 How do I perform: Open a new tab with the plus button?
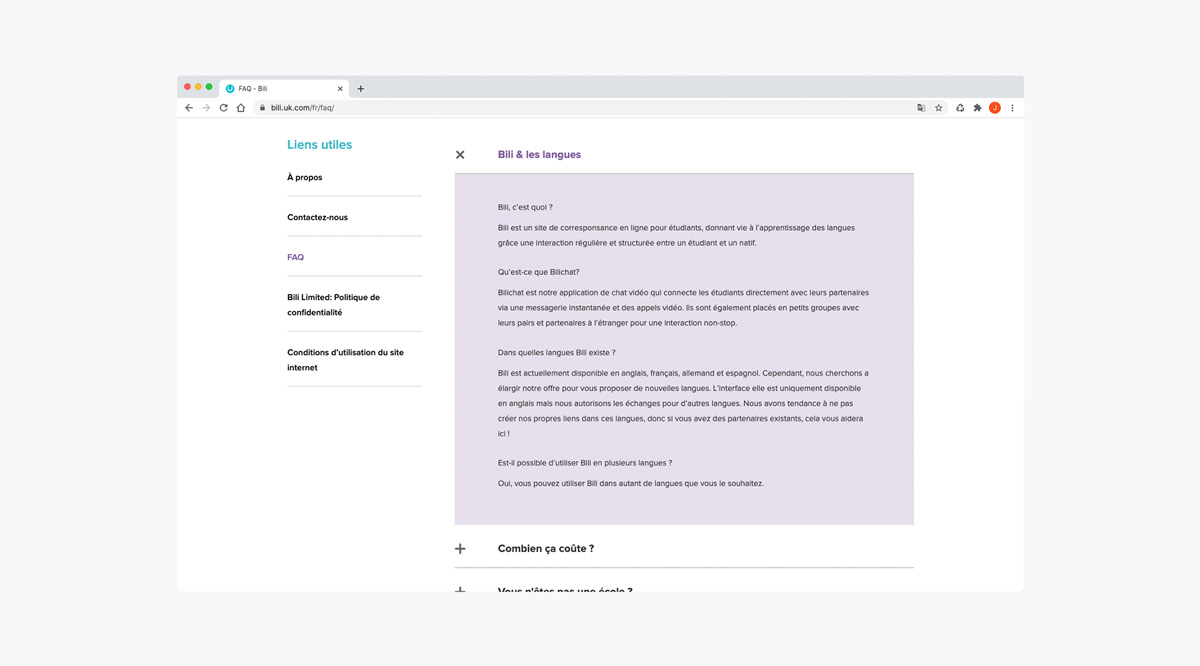[x=361, y=89]
